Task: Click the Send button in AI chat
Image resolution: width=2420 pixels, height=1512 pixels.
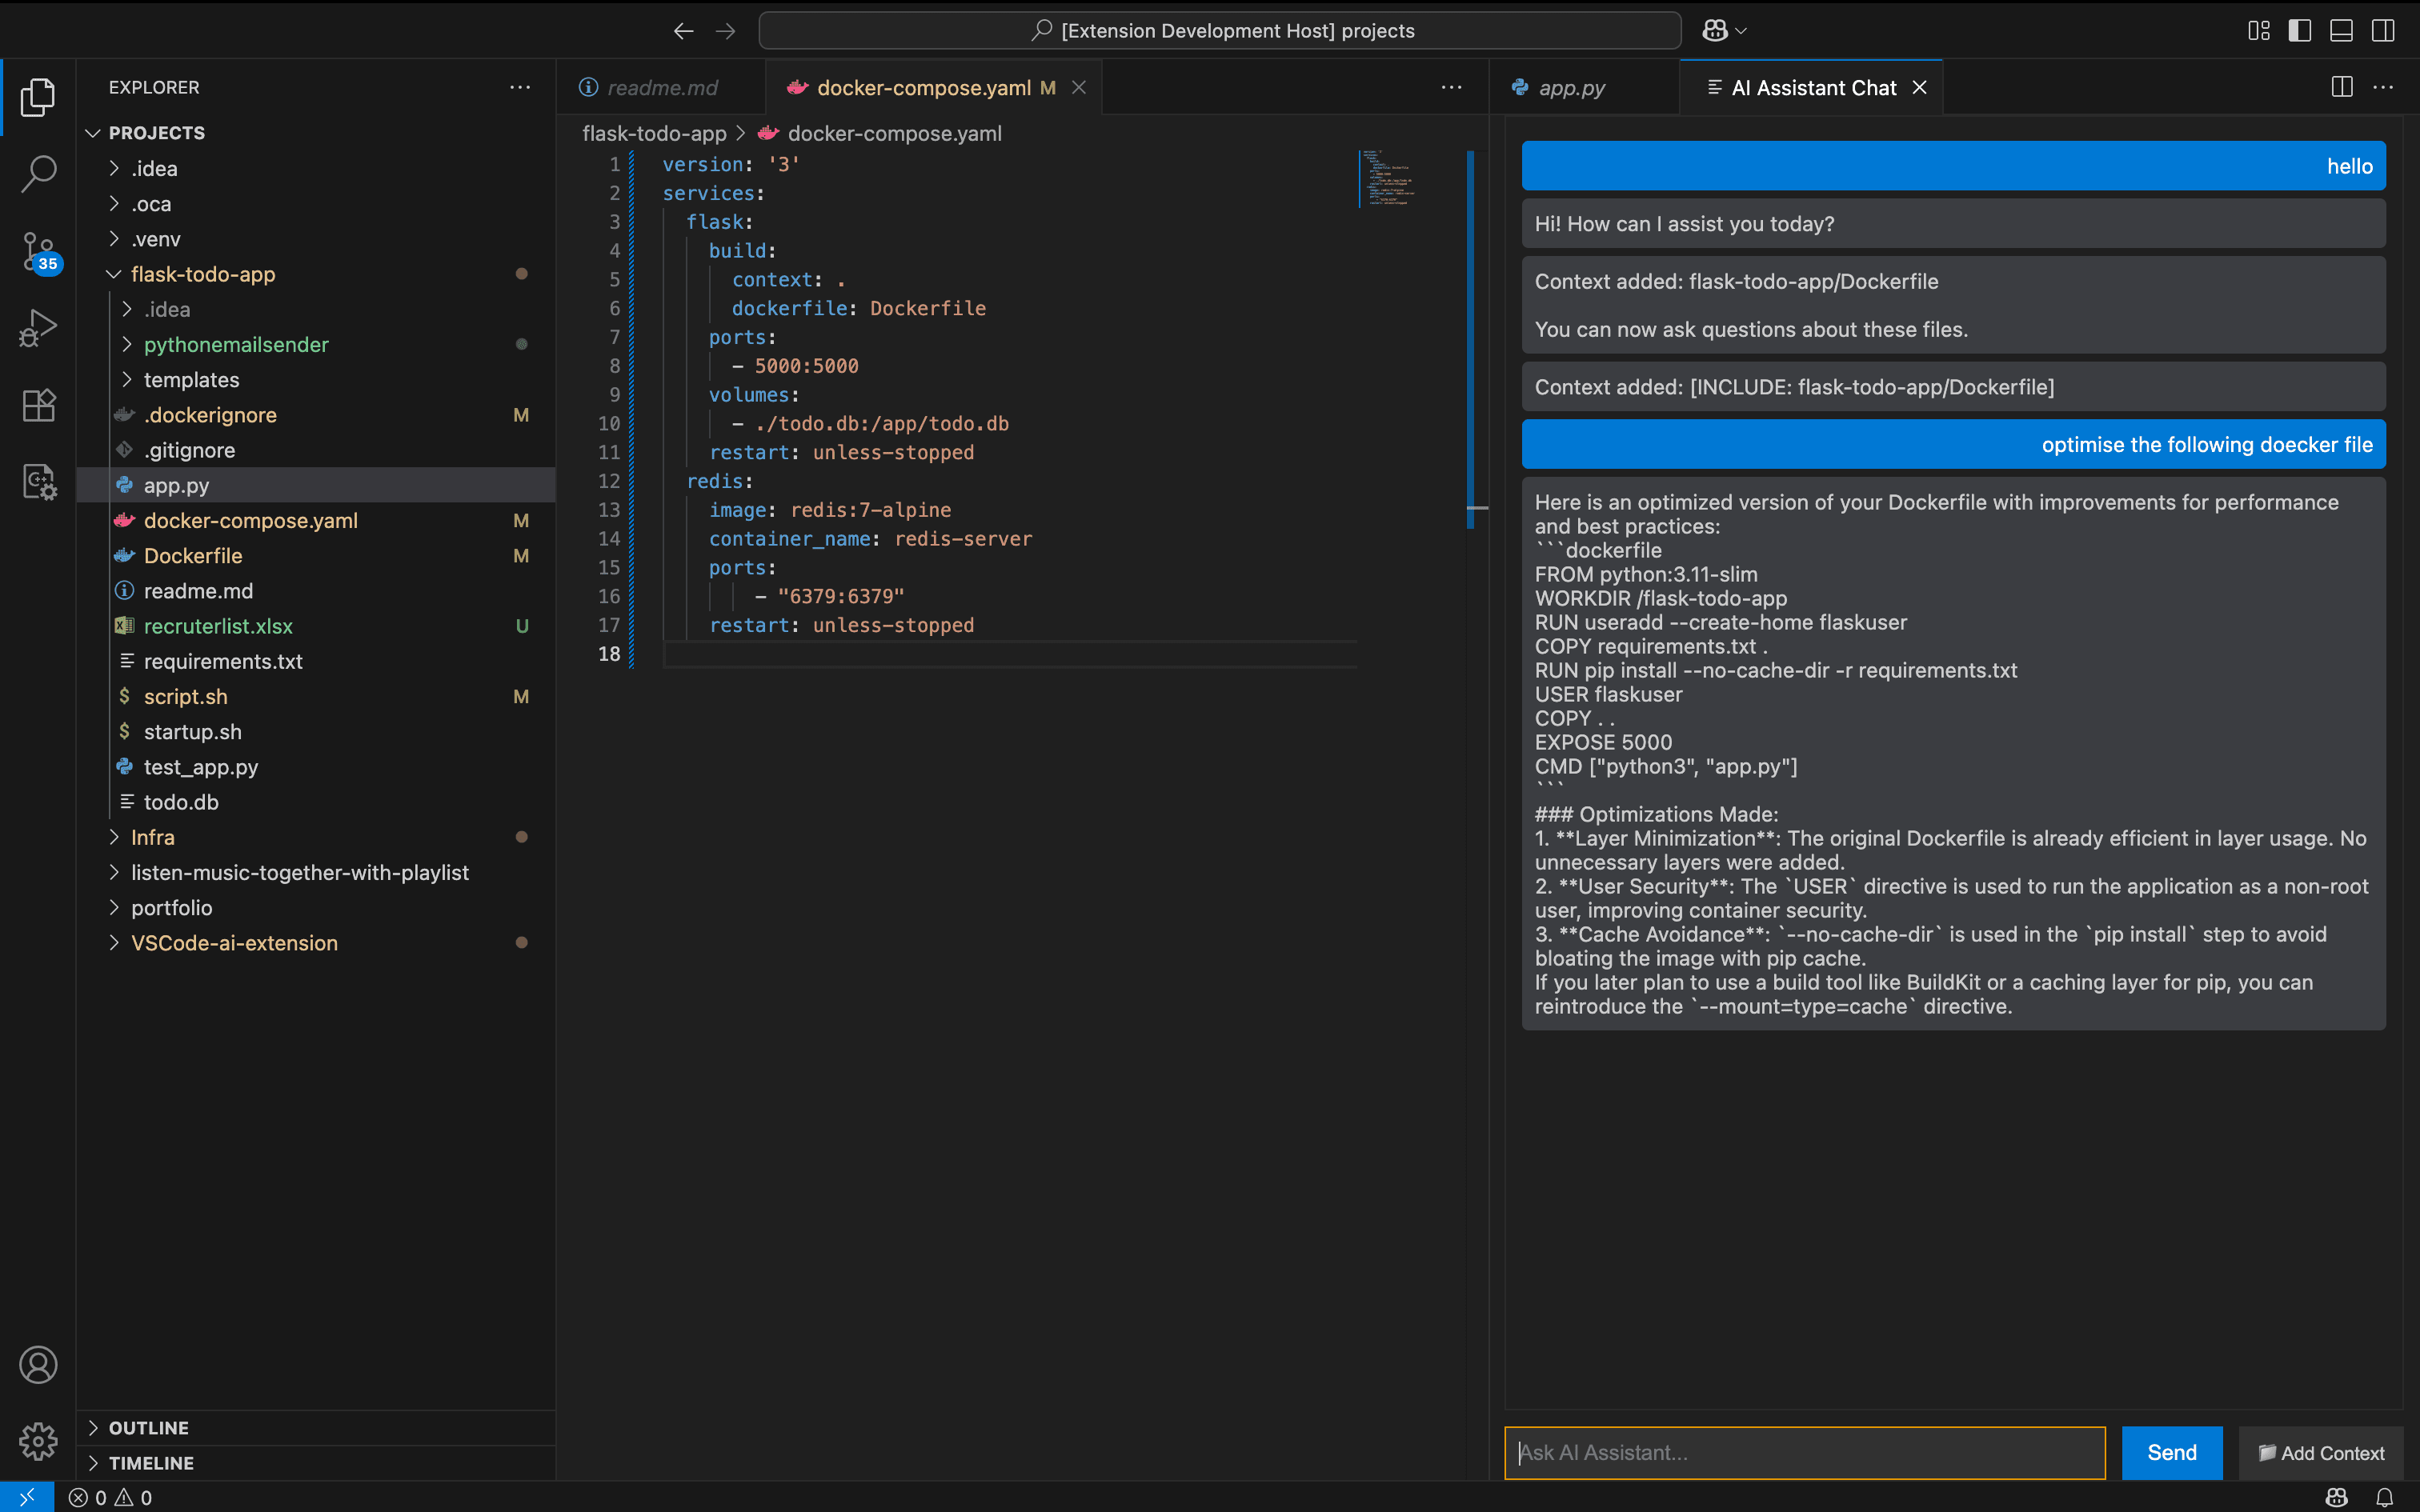Action: click(x=2170, y=1452)
